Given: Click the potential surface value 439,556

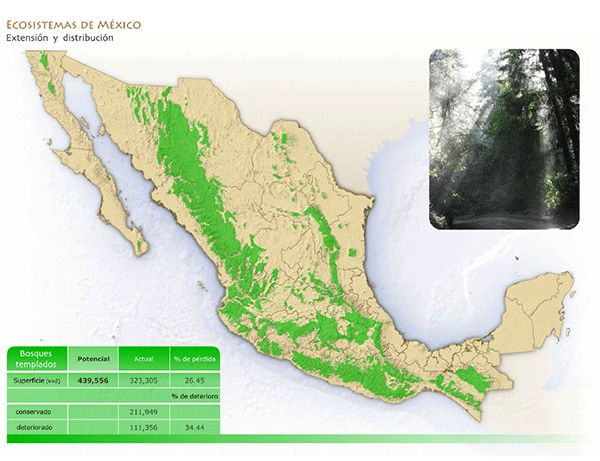Looking at the screenshot, I should click(x=93, y=381).
